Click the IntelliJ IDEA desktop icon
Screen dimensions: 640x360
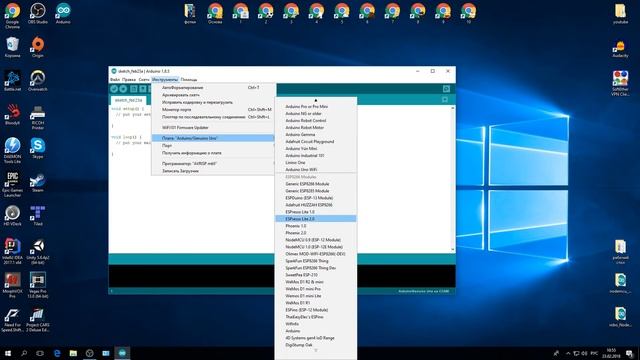tap(12, 252)
